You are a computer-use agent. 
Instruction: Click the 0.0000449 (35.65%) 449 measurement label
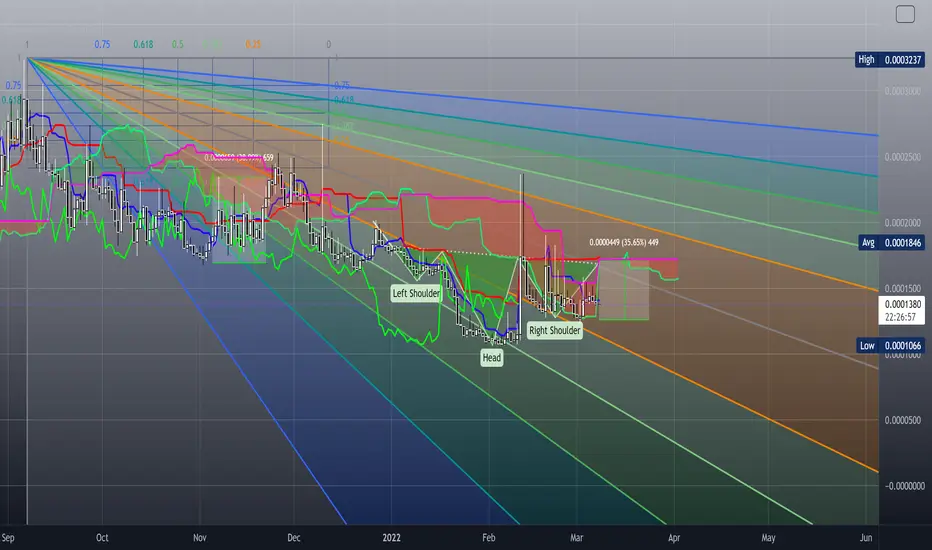(624, 242)
